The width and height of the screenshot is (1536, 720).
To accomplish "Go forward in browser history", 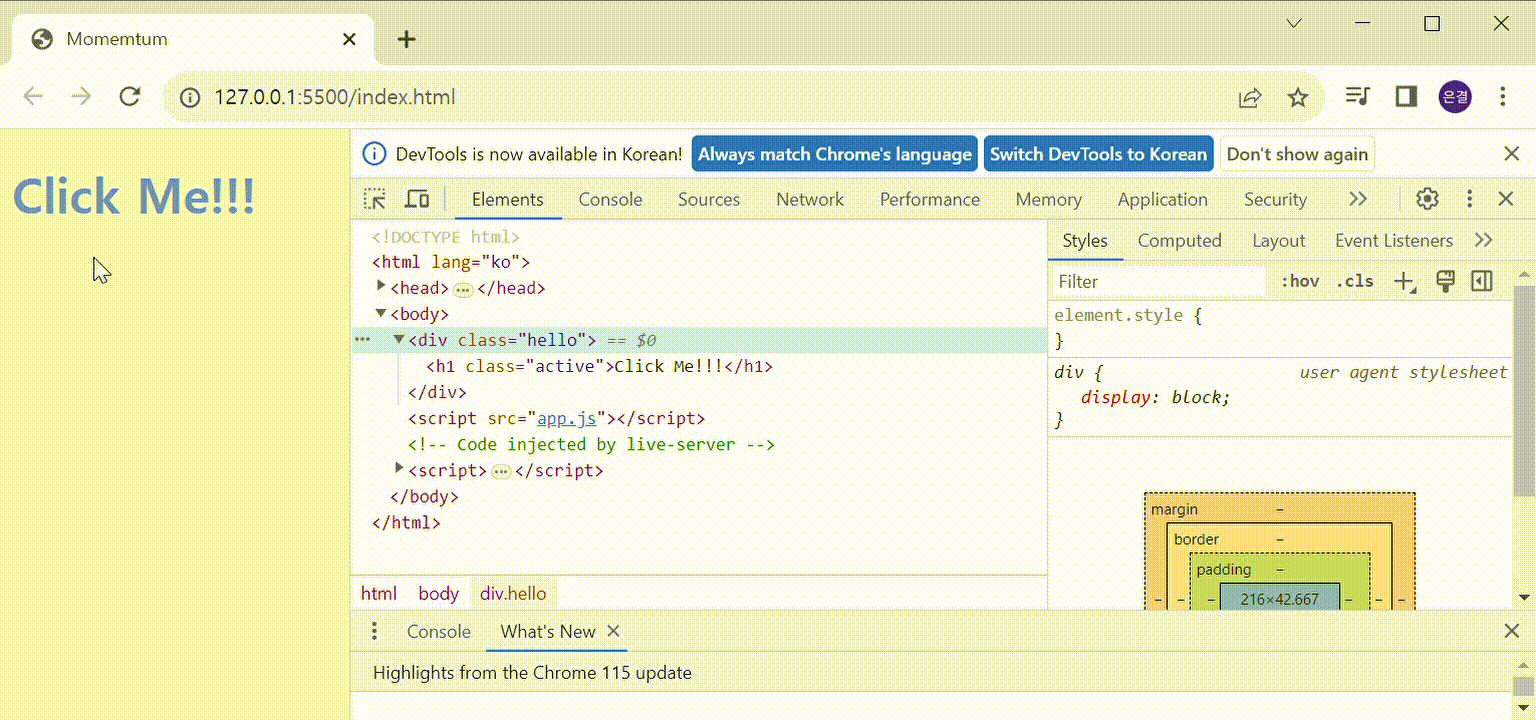I will (x=81, y=97).
